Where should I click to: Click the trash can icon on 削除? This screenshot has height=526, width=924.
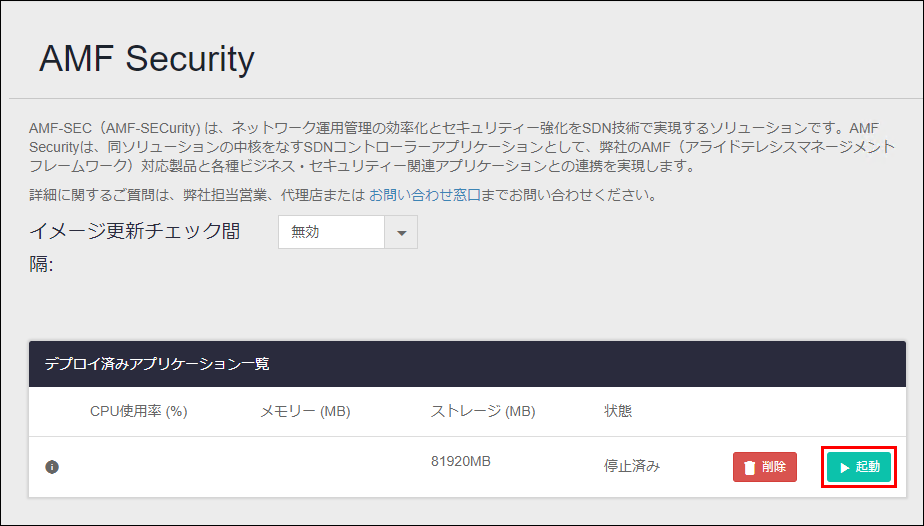click(750, 468)
